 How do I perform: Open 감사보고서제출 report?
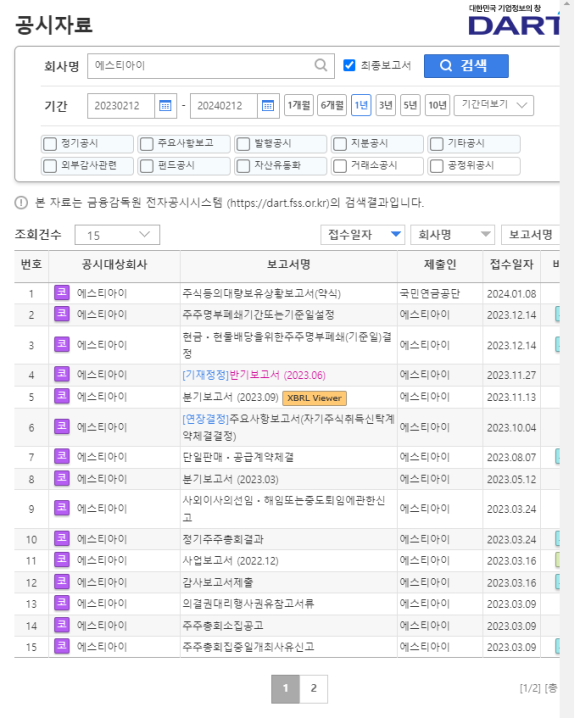[x=218, y=582]
